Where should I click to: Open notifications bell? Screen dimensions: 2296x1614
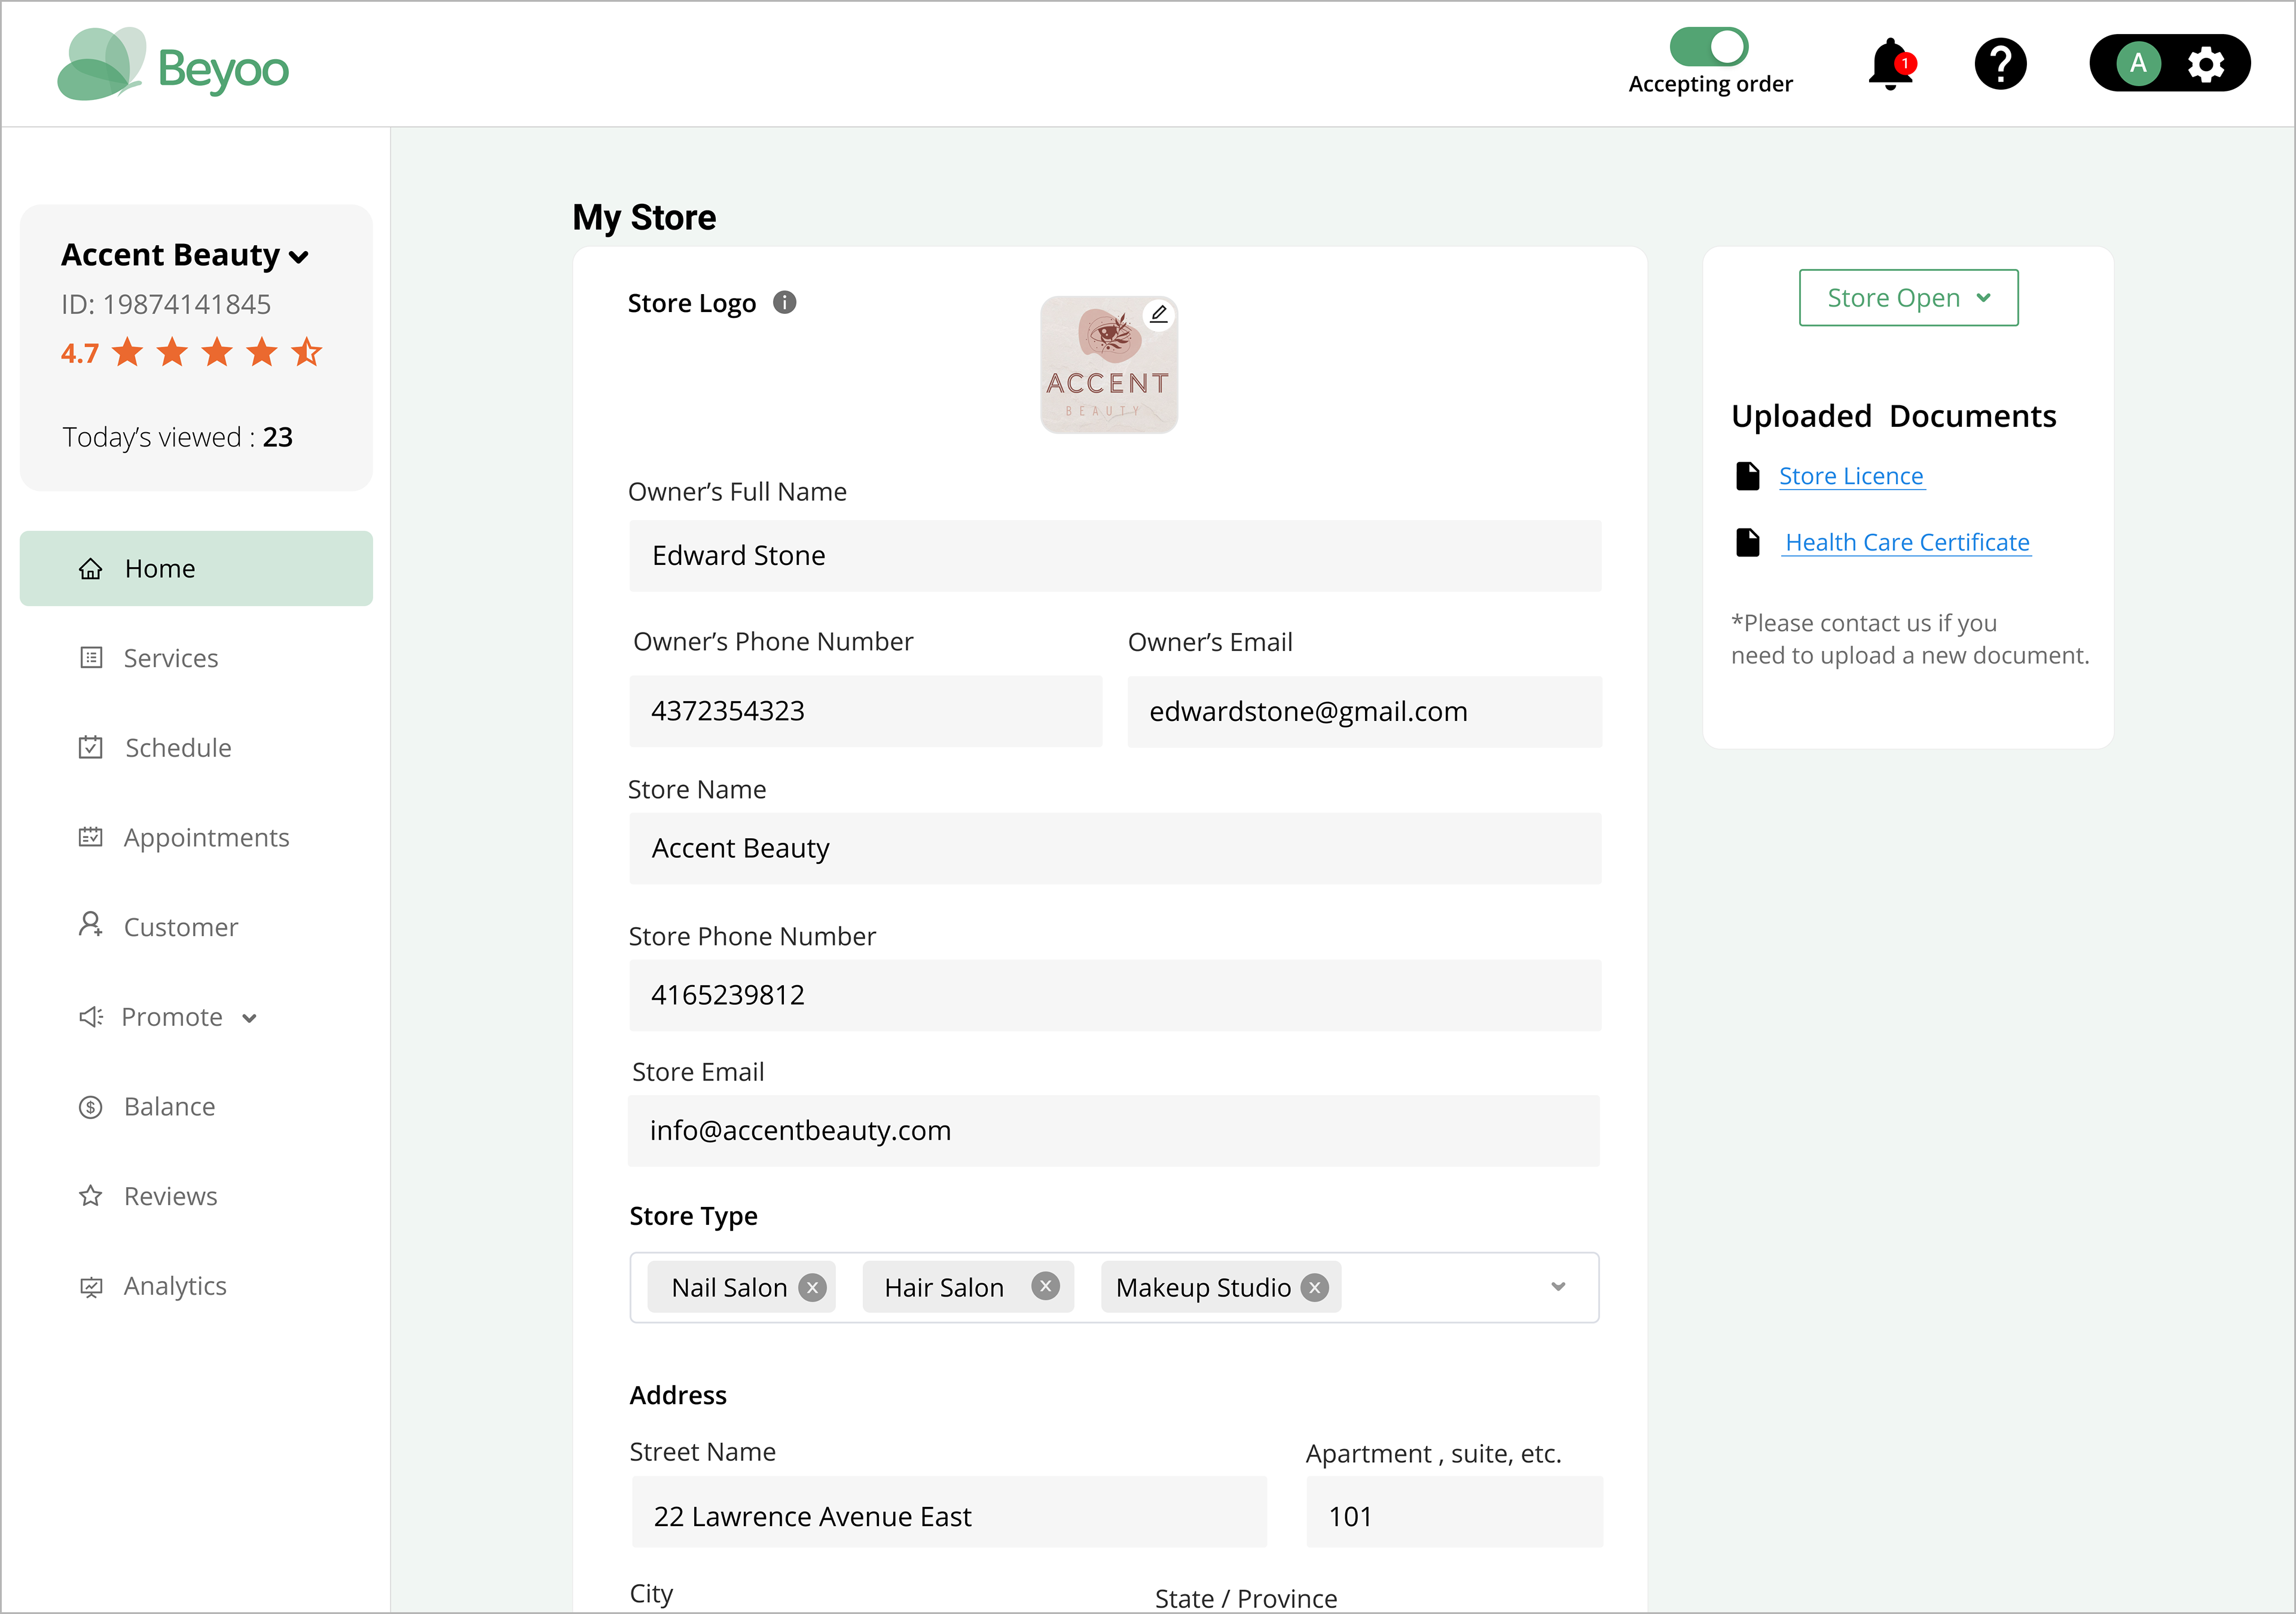[1891, 65]
